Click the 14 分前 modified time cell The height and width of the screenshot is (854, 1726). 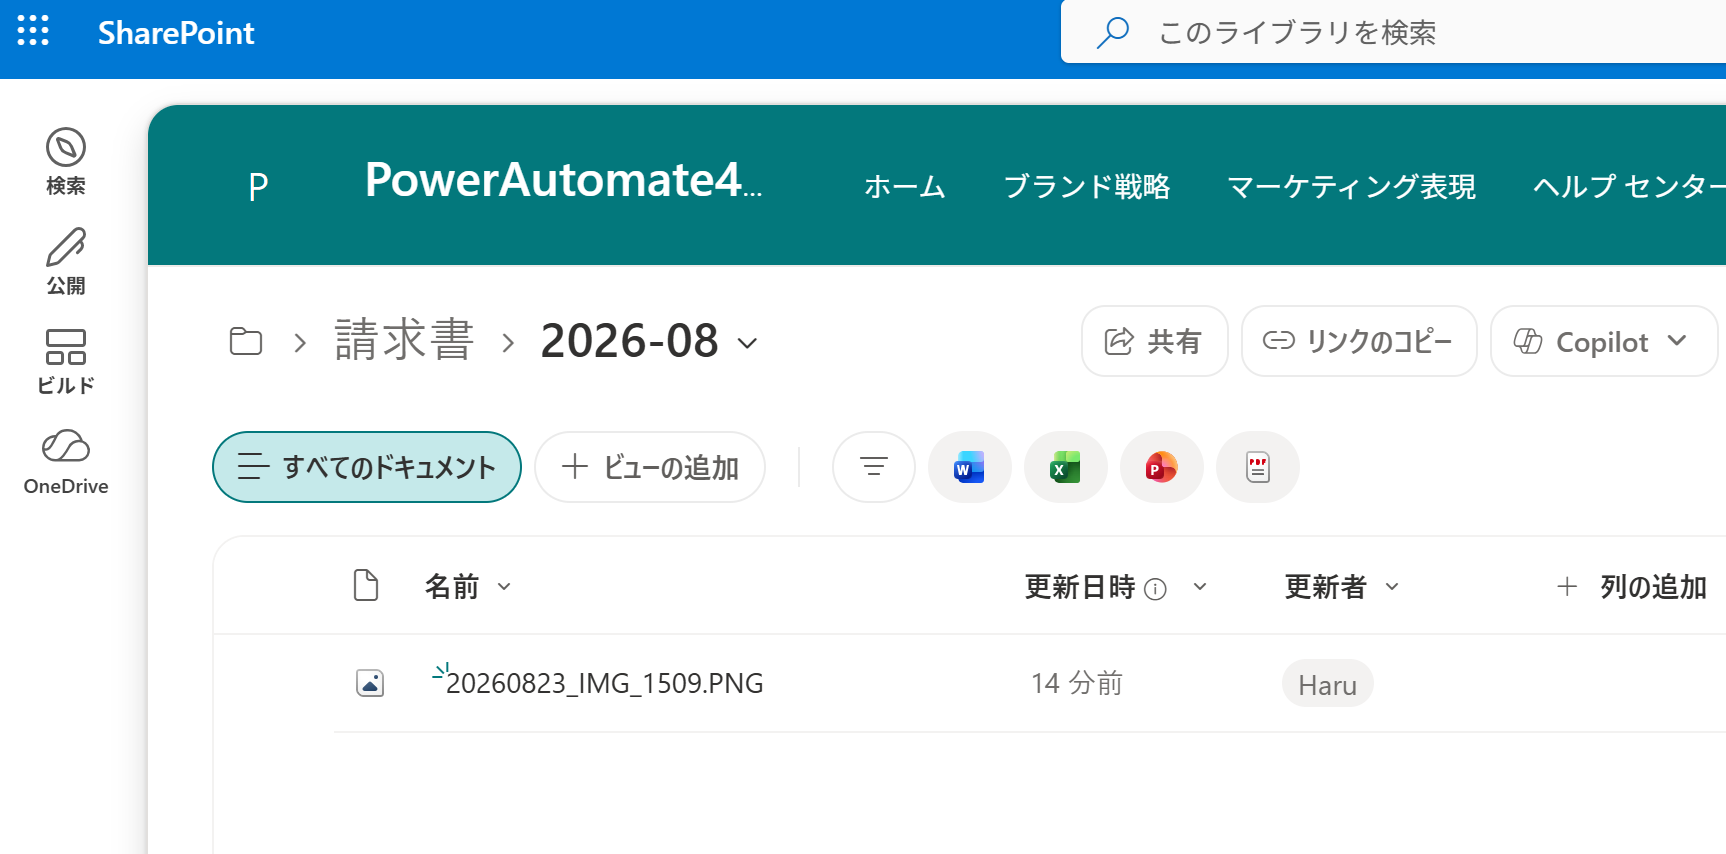pos(1077,683)
